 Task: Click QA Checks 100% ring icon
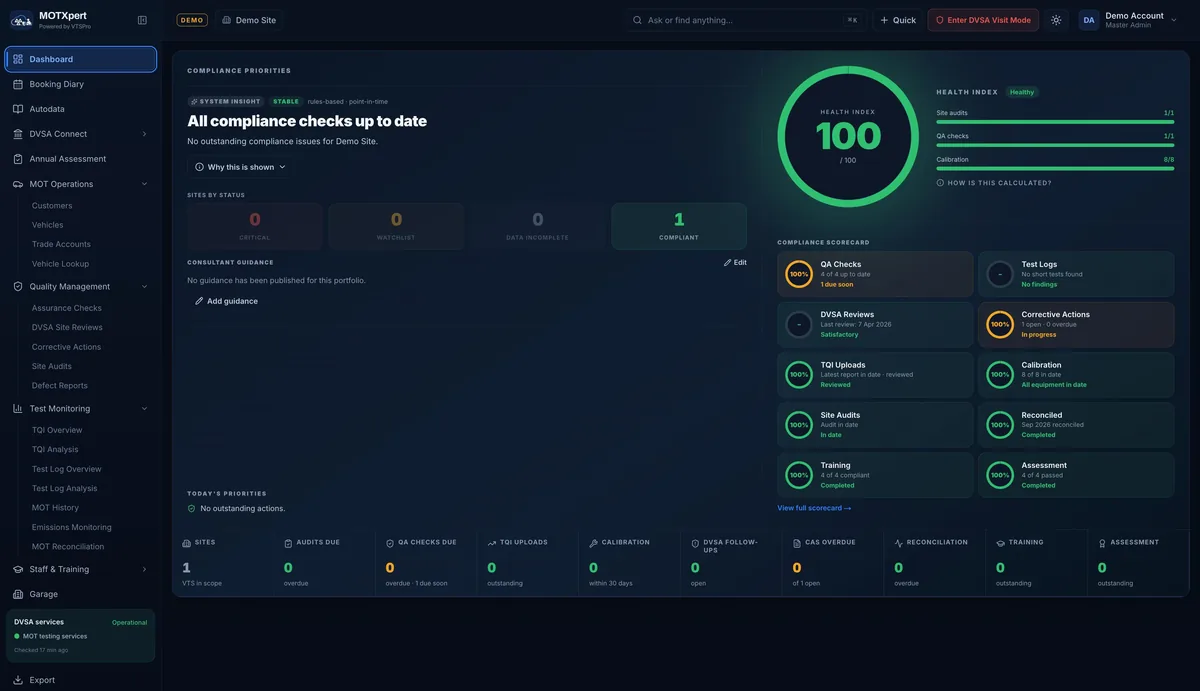coord(799,274)
